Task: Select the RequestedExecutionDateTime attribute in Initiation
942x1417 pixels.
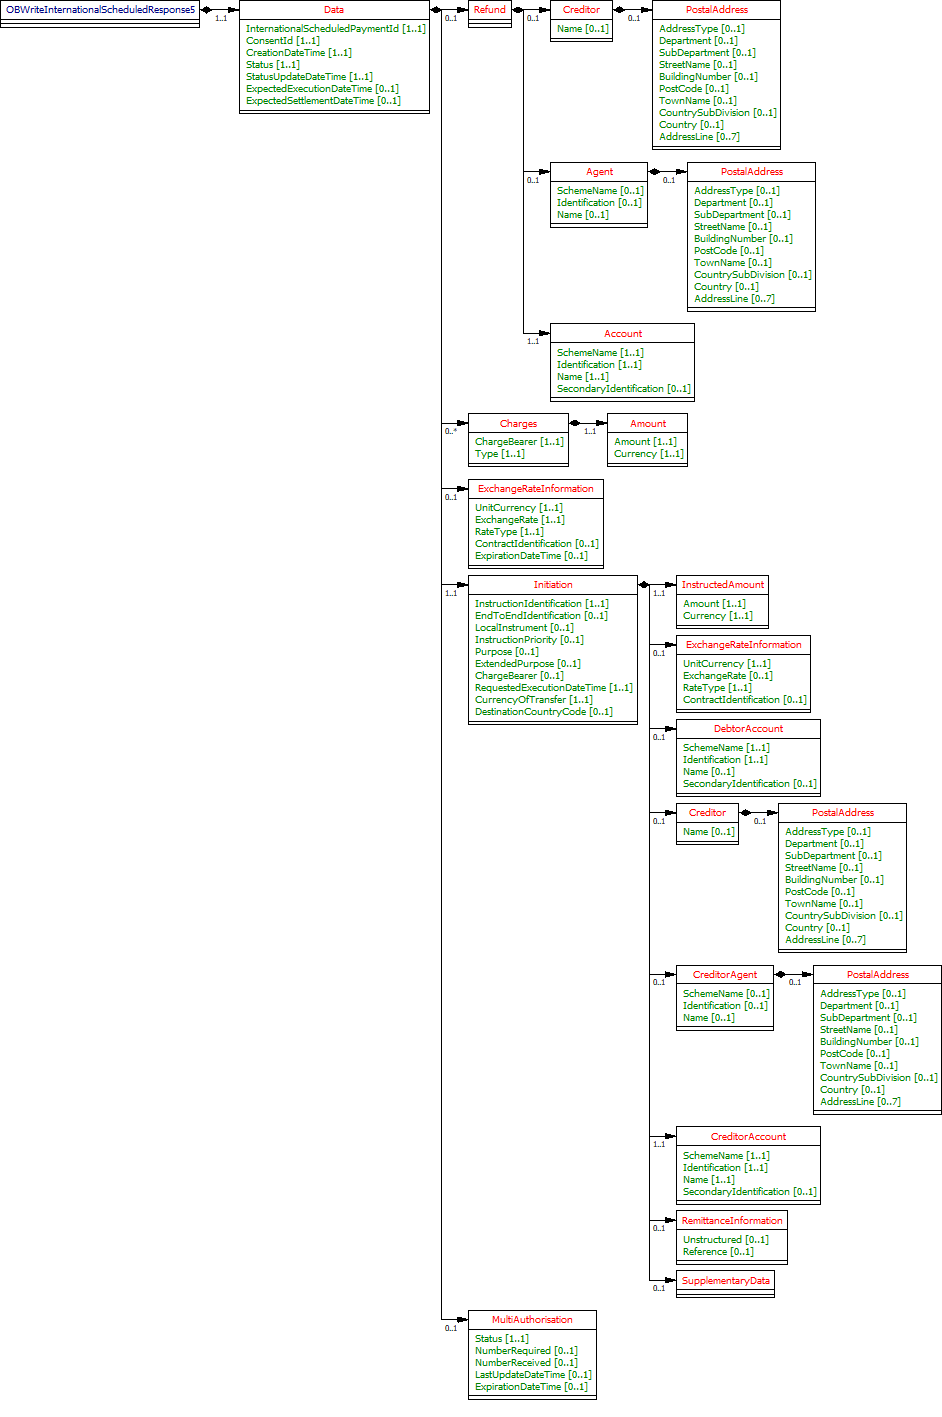Action: click(553, 688)
